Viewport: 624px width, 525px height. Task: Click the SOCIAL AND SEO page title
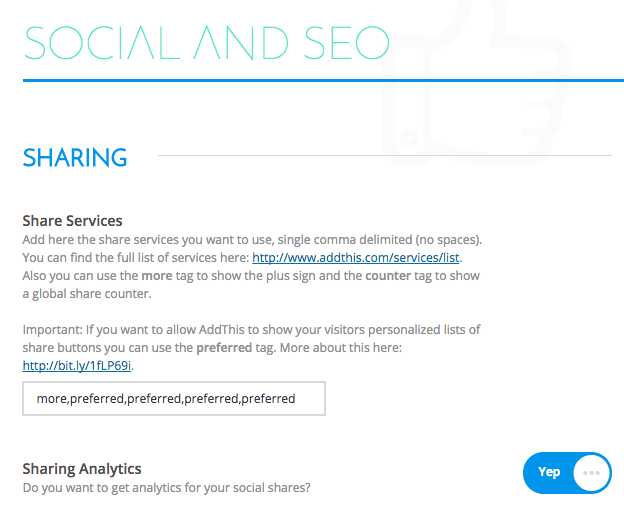coord(207,43)
